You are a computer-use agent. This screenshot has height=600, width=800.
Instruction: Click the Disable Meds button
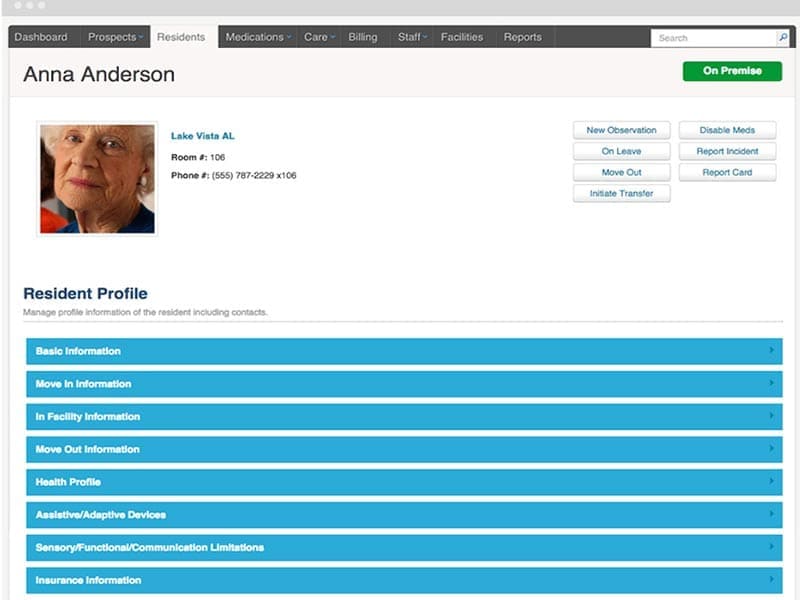727,130
